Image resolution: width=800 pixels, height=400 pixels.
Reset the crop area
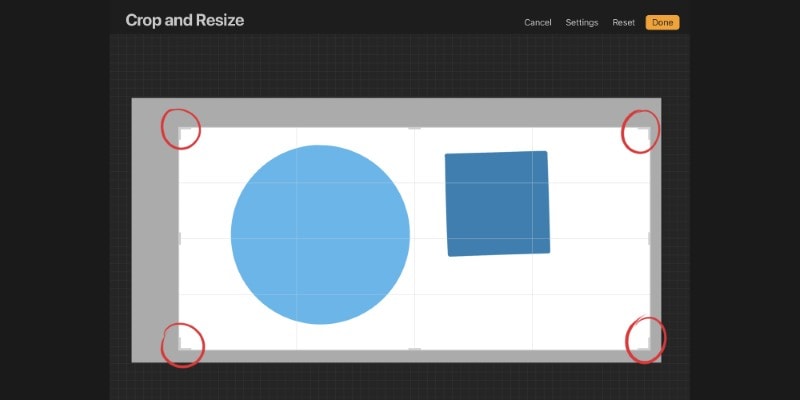coord(623,22)
